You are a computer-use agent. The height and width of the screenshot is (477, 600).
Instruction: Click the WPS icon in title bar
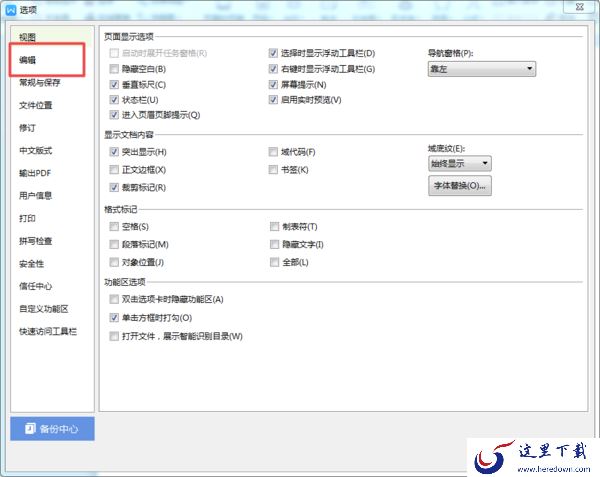pyautogui.click(x=11, y=10)
